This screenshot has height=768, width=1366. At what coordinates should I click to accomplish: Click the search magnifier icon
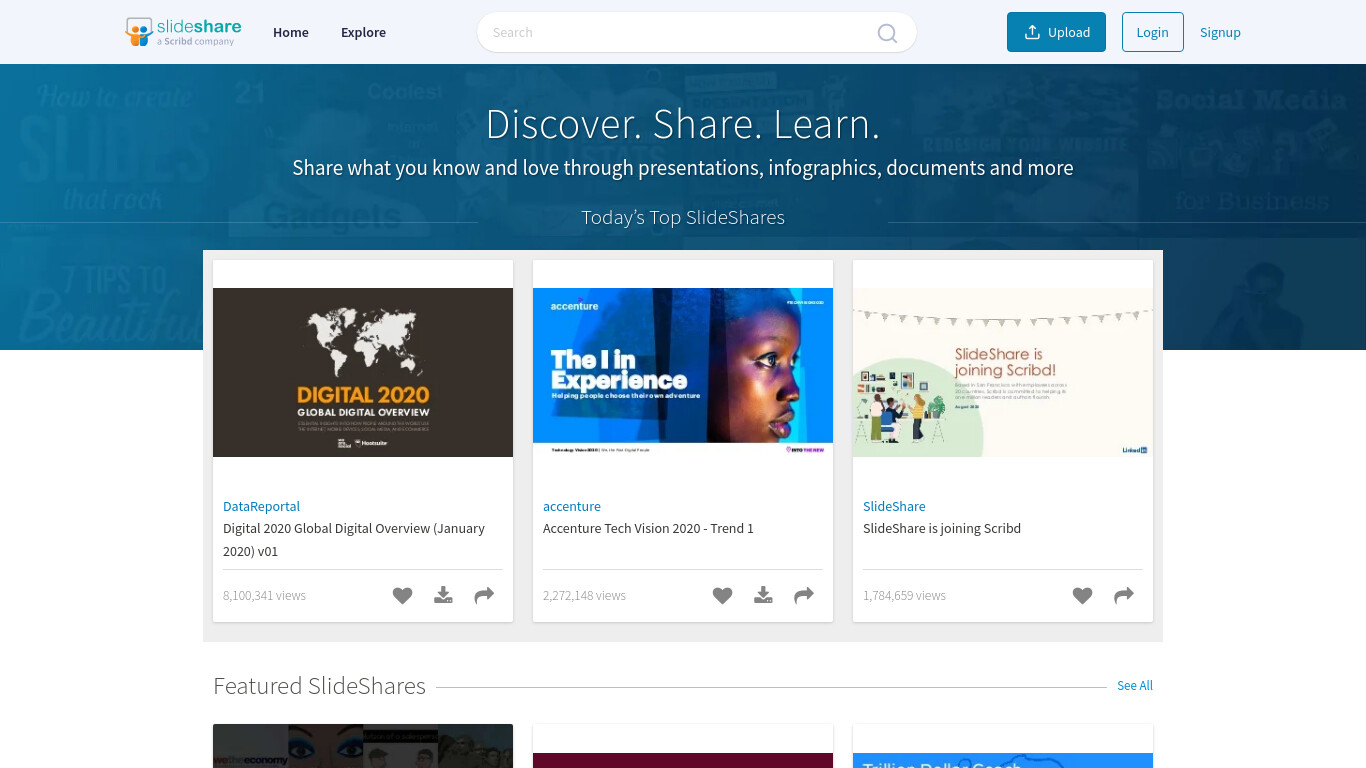click(x=887, y=33)
